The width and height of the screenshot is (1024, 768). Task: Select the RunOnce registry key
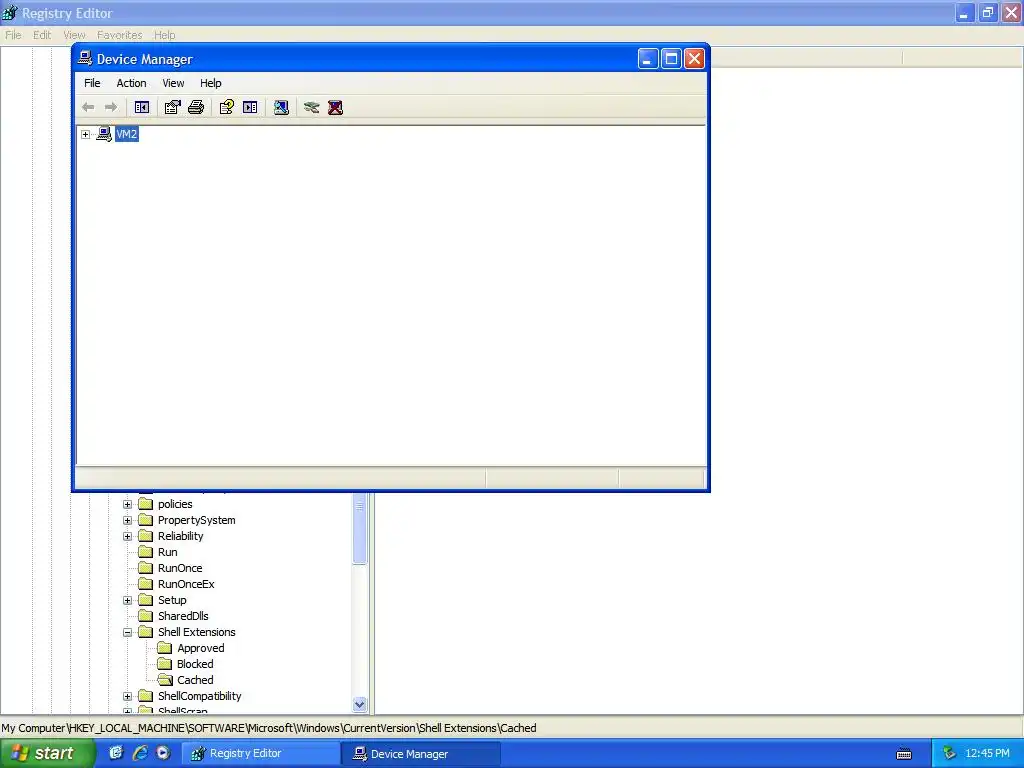point(180,568)
